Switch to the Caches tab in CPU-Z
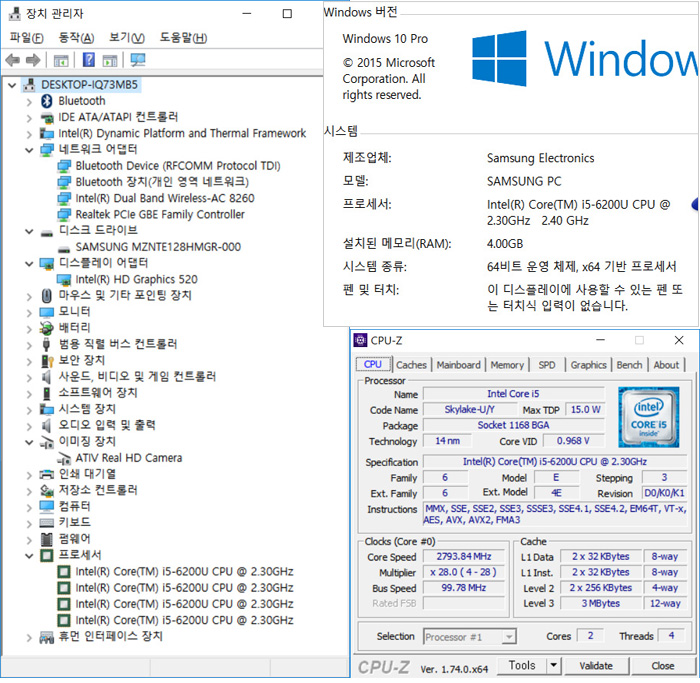 pos(411,365)
